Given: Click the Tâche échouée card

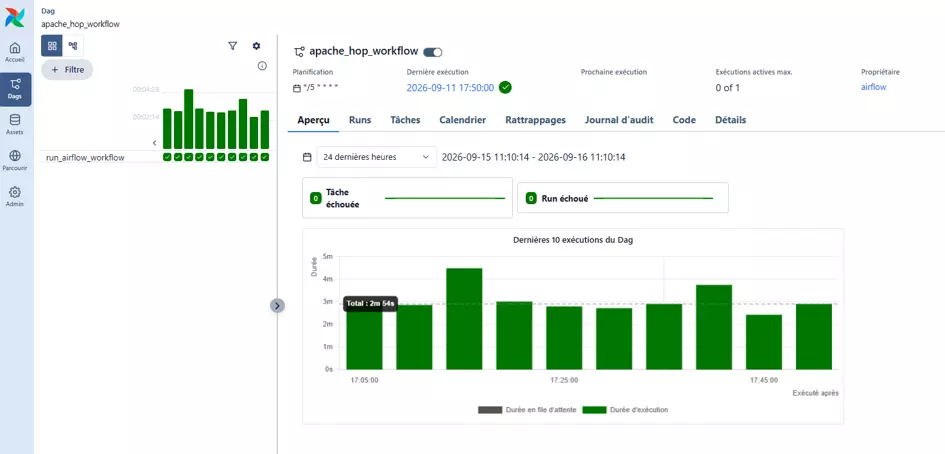Looking at the screenshot, I should pyautogui.click(x=407, y=198).
